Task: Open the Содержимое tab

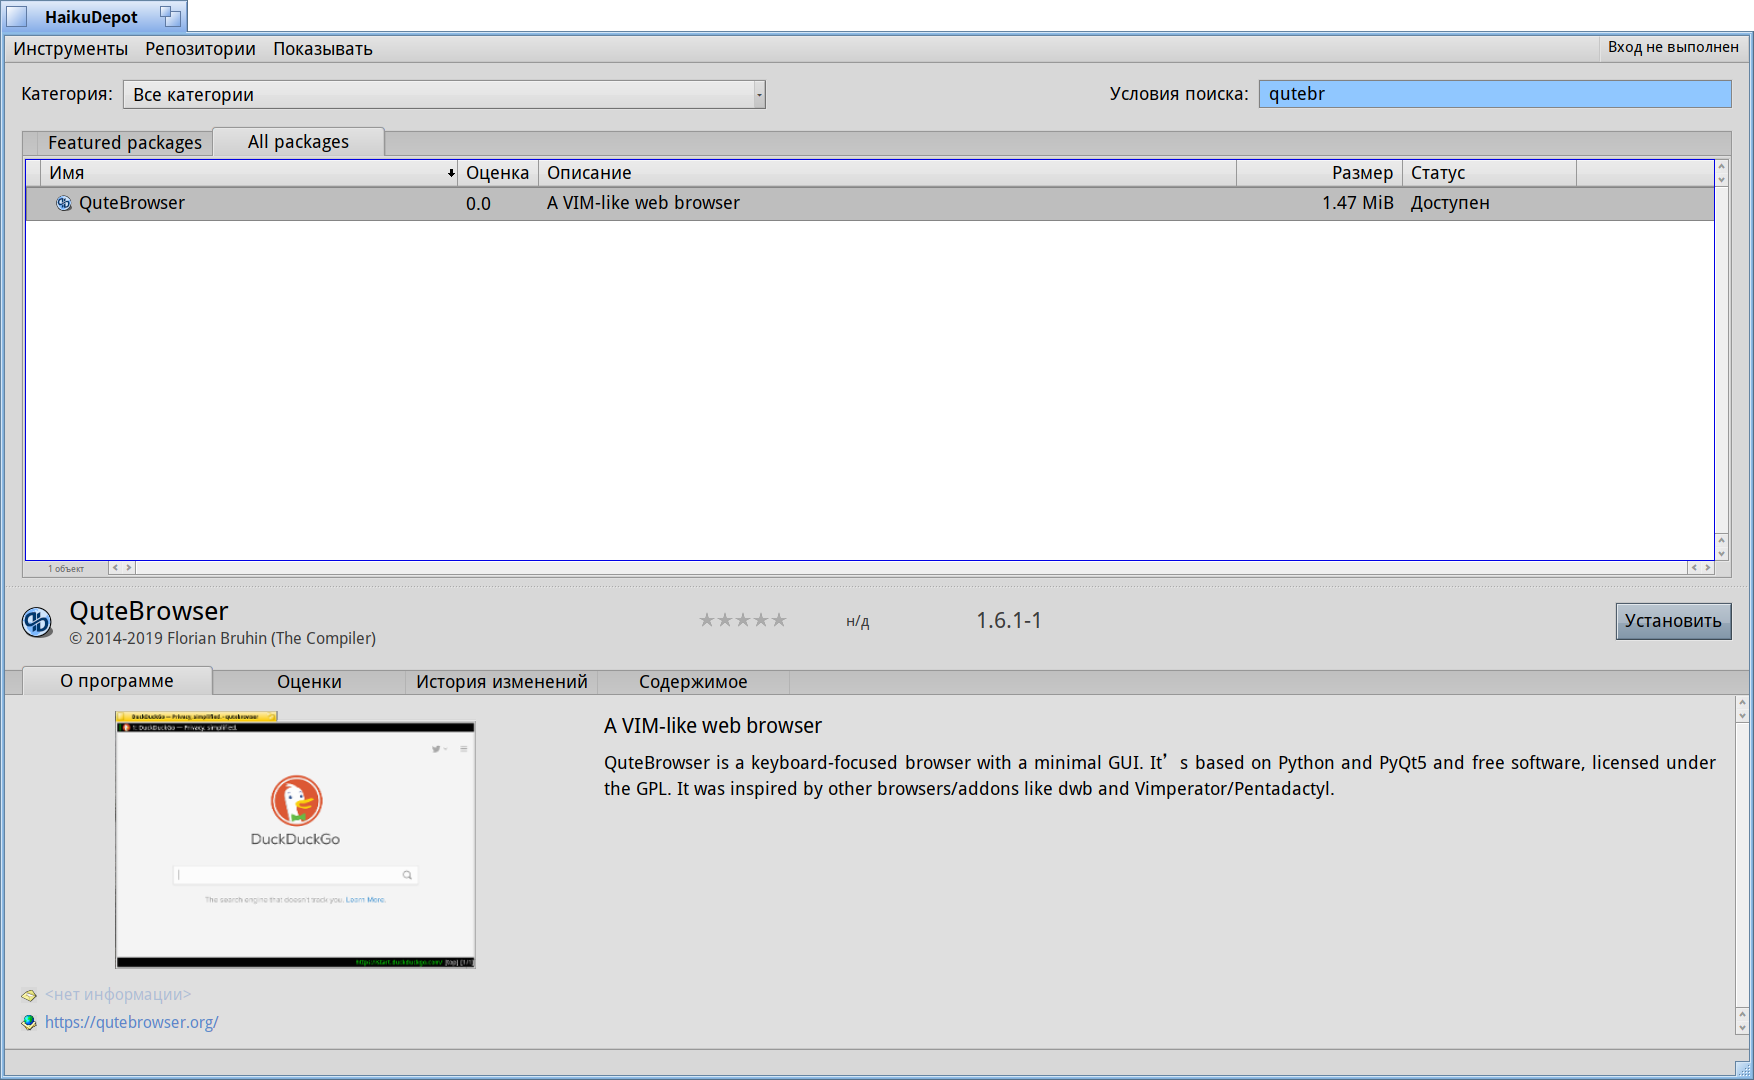Action: click(x=693, y=682)
